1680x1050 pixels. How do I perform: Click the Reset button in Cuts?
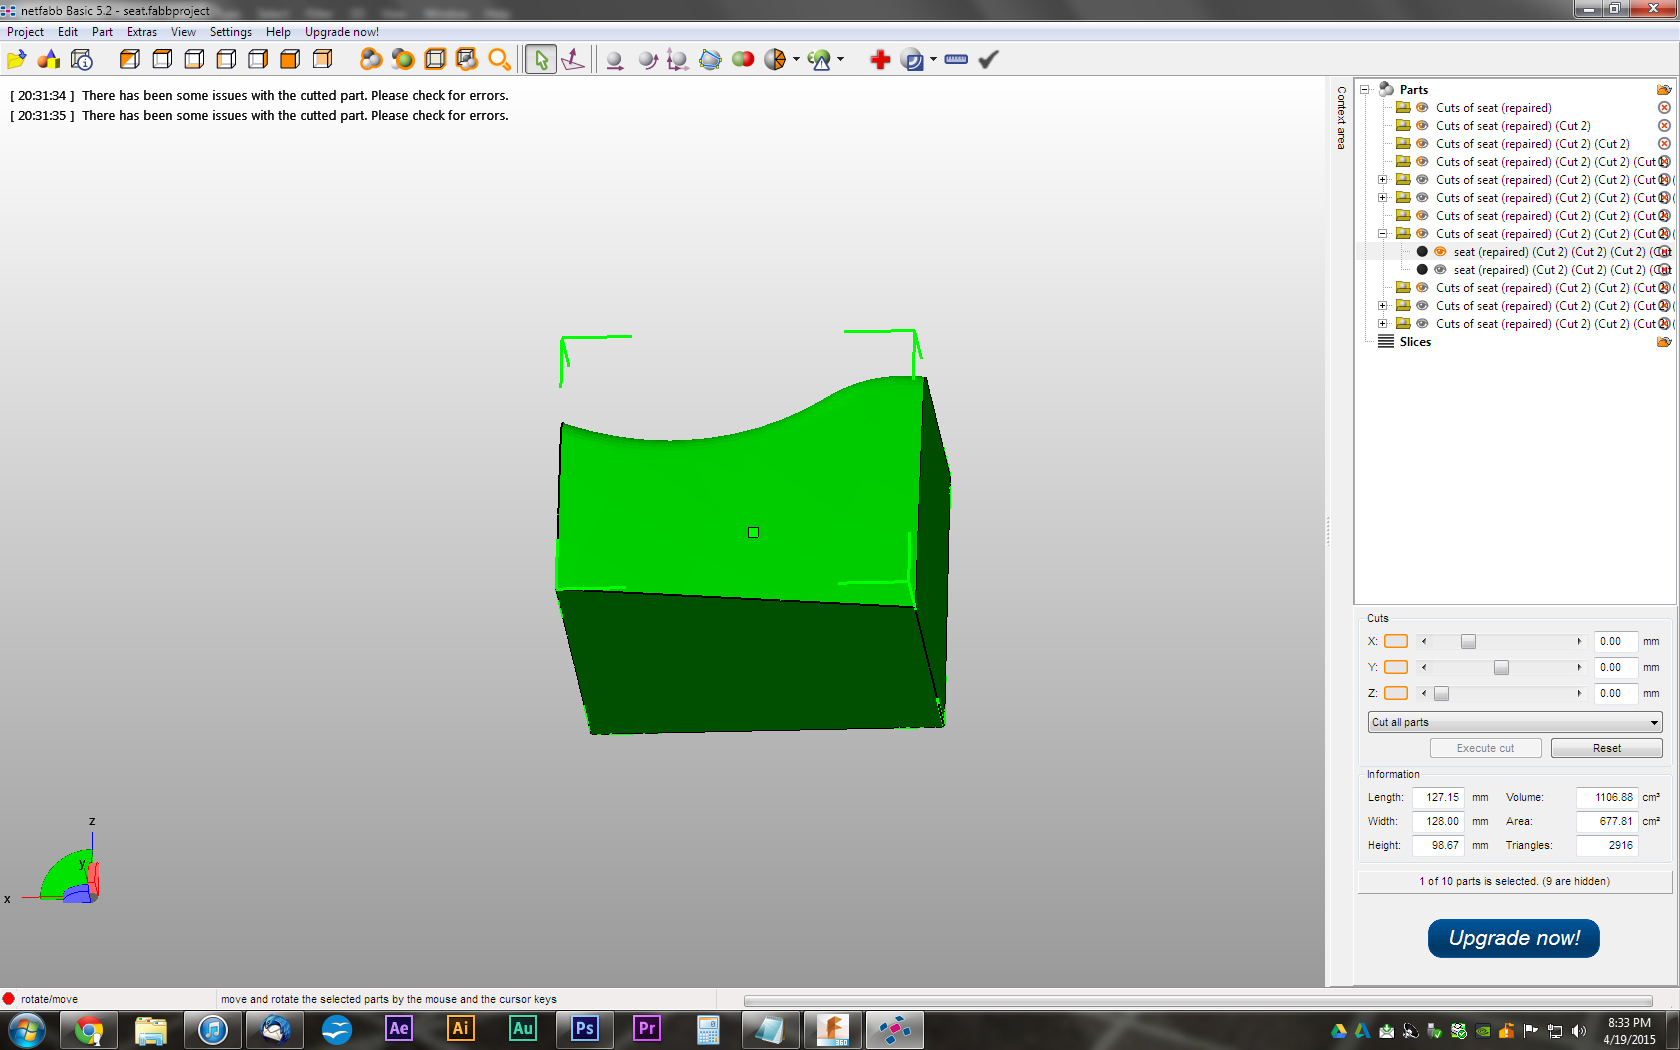coord(1606,748)
